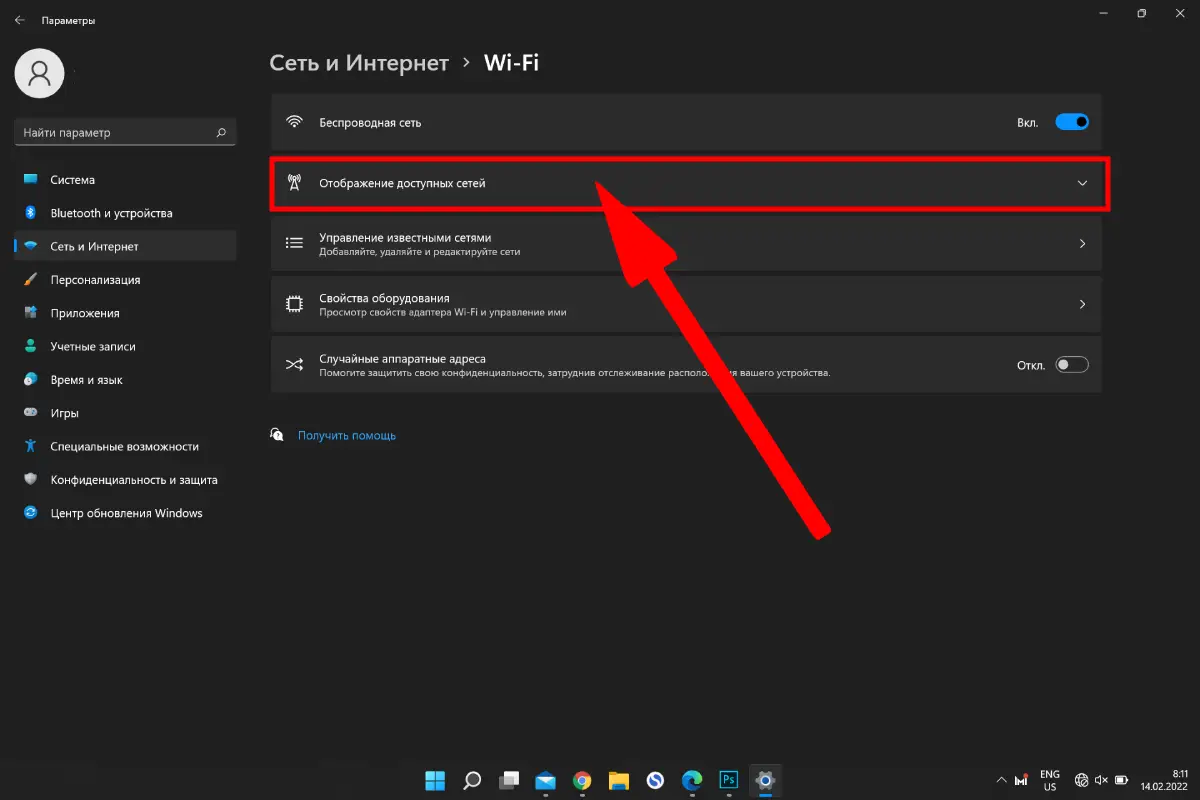
Task: Click the 'Беспроводная сеть' label
Action: point(370,122)
